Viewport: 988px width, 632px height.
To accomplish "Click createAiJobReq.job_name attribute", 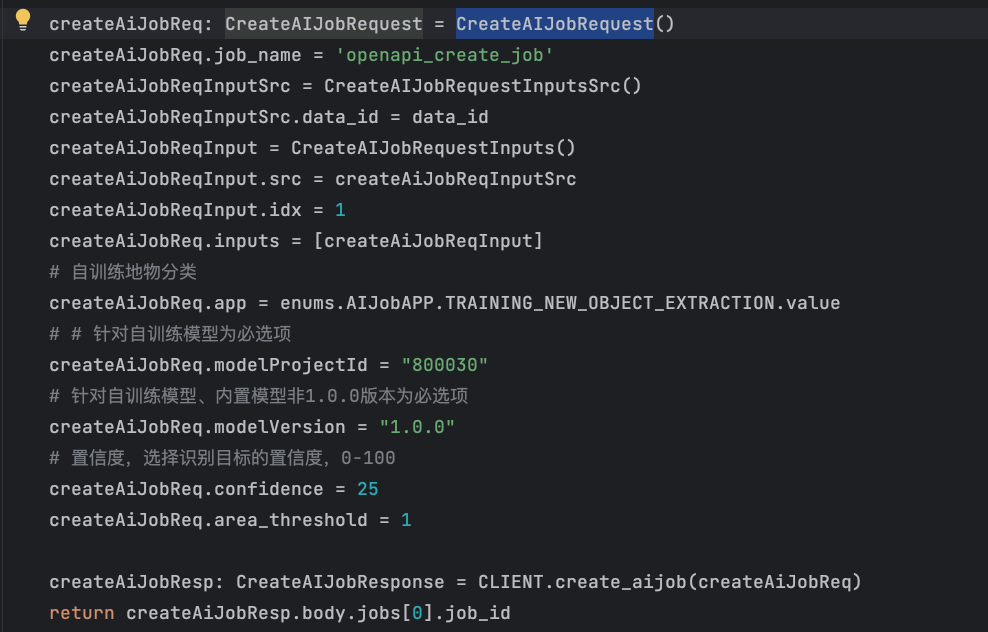I will pyautogui.click(x=175, y=55).
